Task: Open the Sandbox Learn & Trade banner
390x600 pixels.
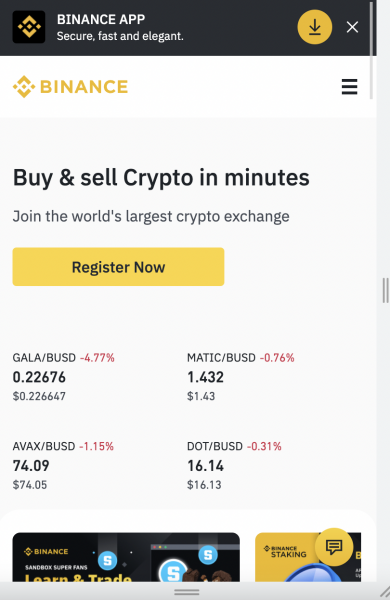Action: [x=126, y=557]
